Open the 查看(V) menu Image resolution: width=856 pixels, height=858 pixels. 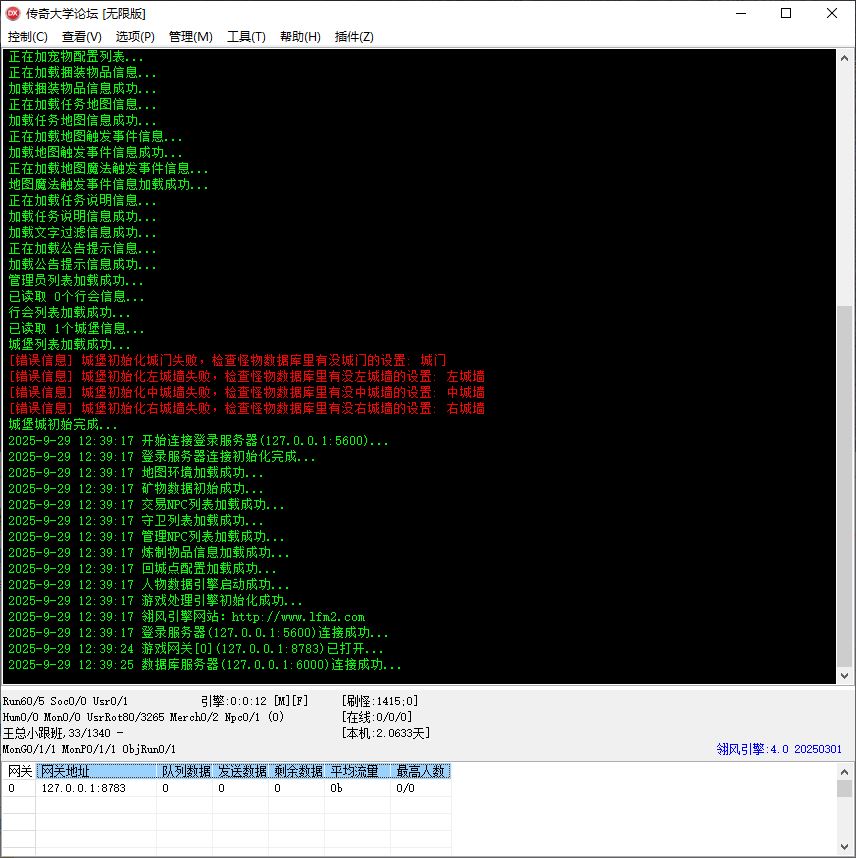[82, 37]
